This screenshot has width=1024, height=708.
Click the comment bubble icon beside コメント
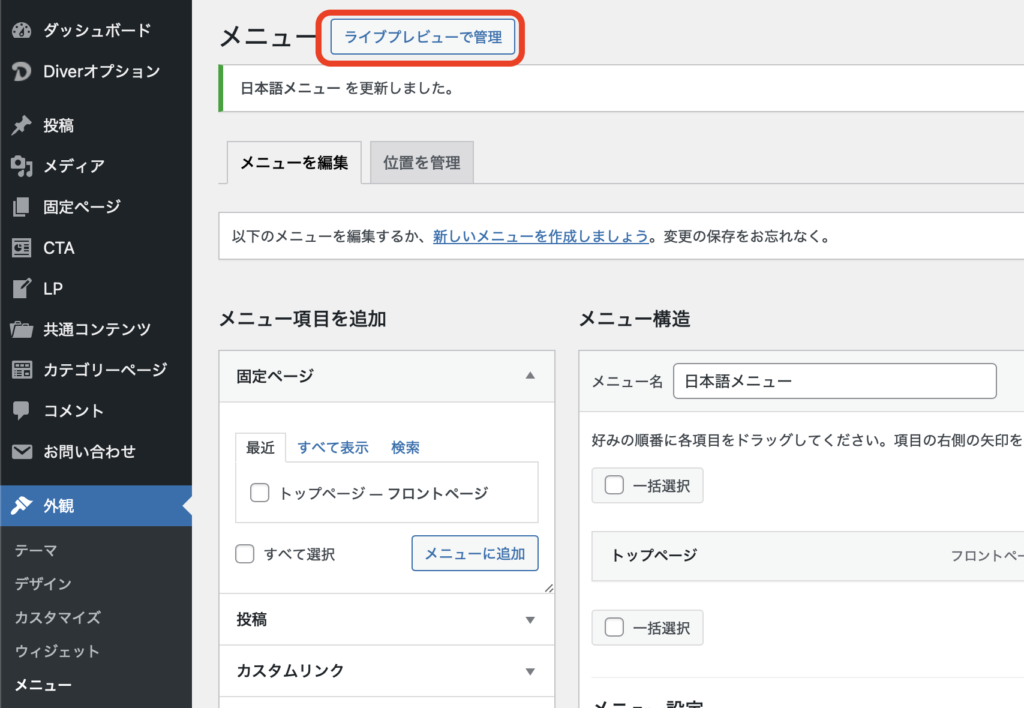(x=21, y=411)
